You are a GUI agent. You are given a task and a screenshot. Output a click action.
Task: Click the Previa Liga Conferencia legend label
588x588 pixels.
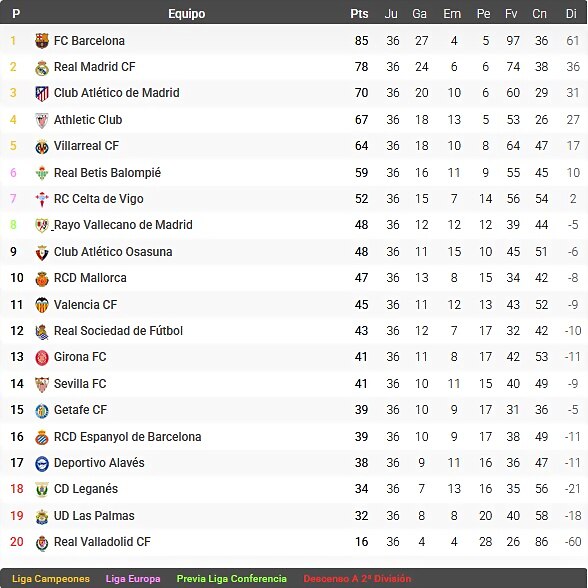coord(231,579)
